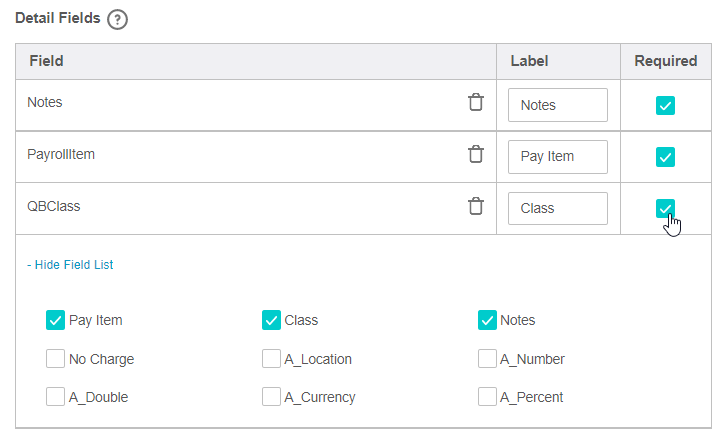Collapse the list using Hide Field List
Screen dimensions: 723x439
[x=70, y=265]
